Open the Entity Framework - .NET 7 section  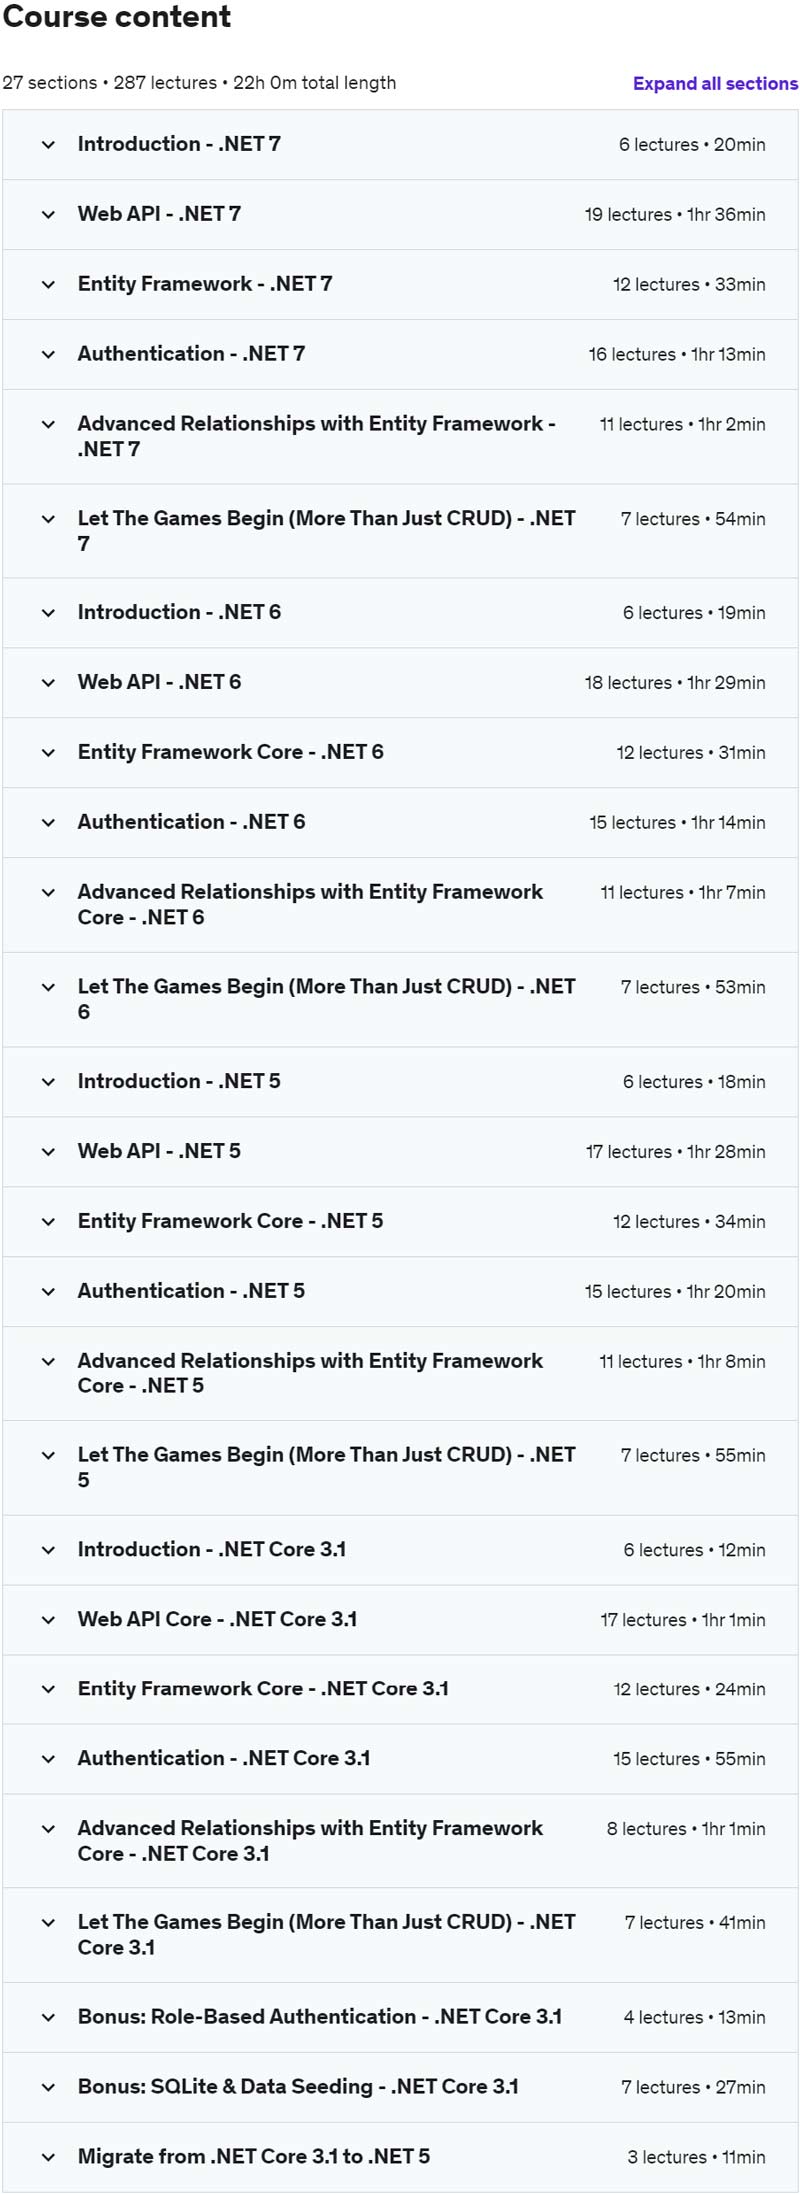(x=400, y=285)
